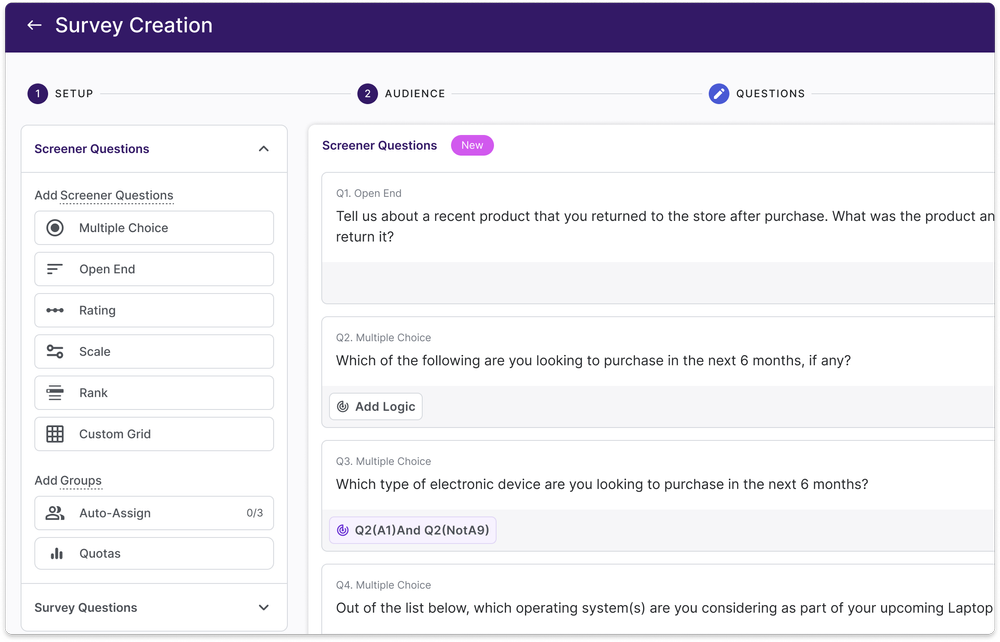Click the Custom Grid table icon
Viewport: 1000px width, 642px height.
tap(55, 434)
